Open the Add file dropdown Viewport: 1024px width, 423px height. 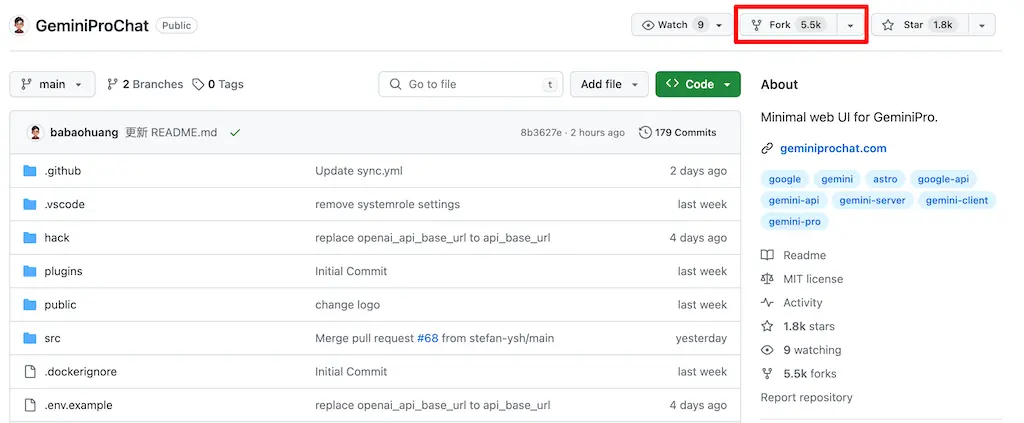point(609,84)
